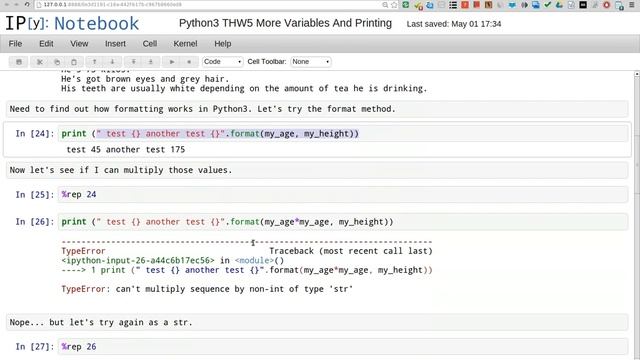Screen dimensions: 640x360
Task: Click the Copy cell toolbar icon
Action: coord(57,62)
